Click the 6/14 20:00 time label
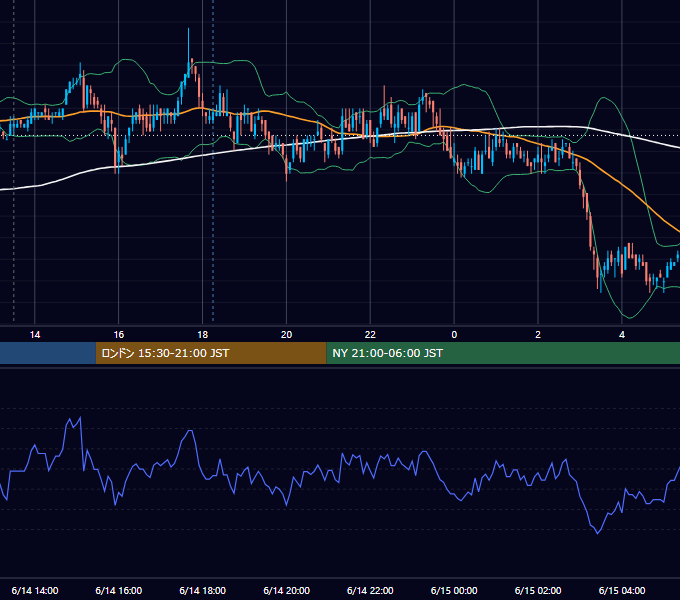Image resolution: width=680 pixels, height=600 pixels. tap(286, 590)
